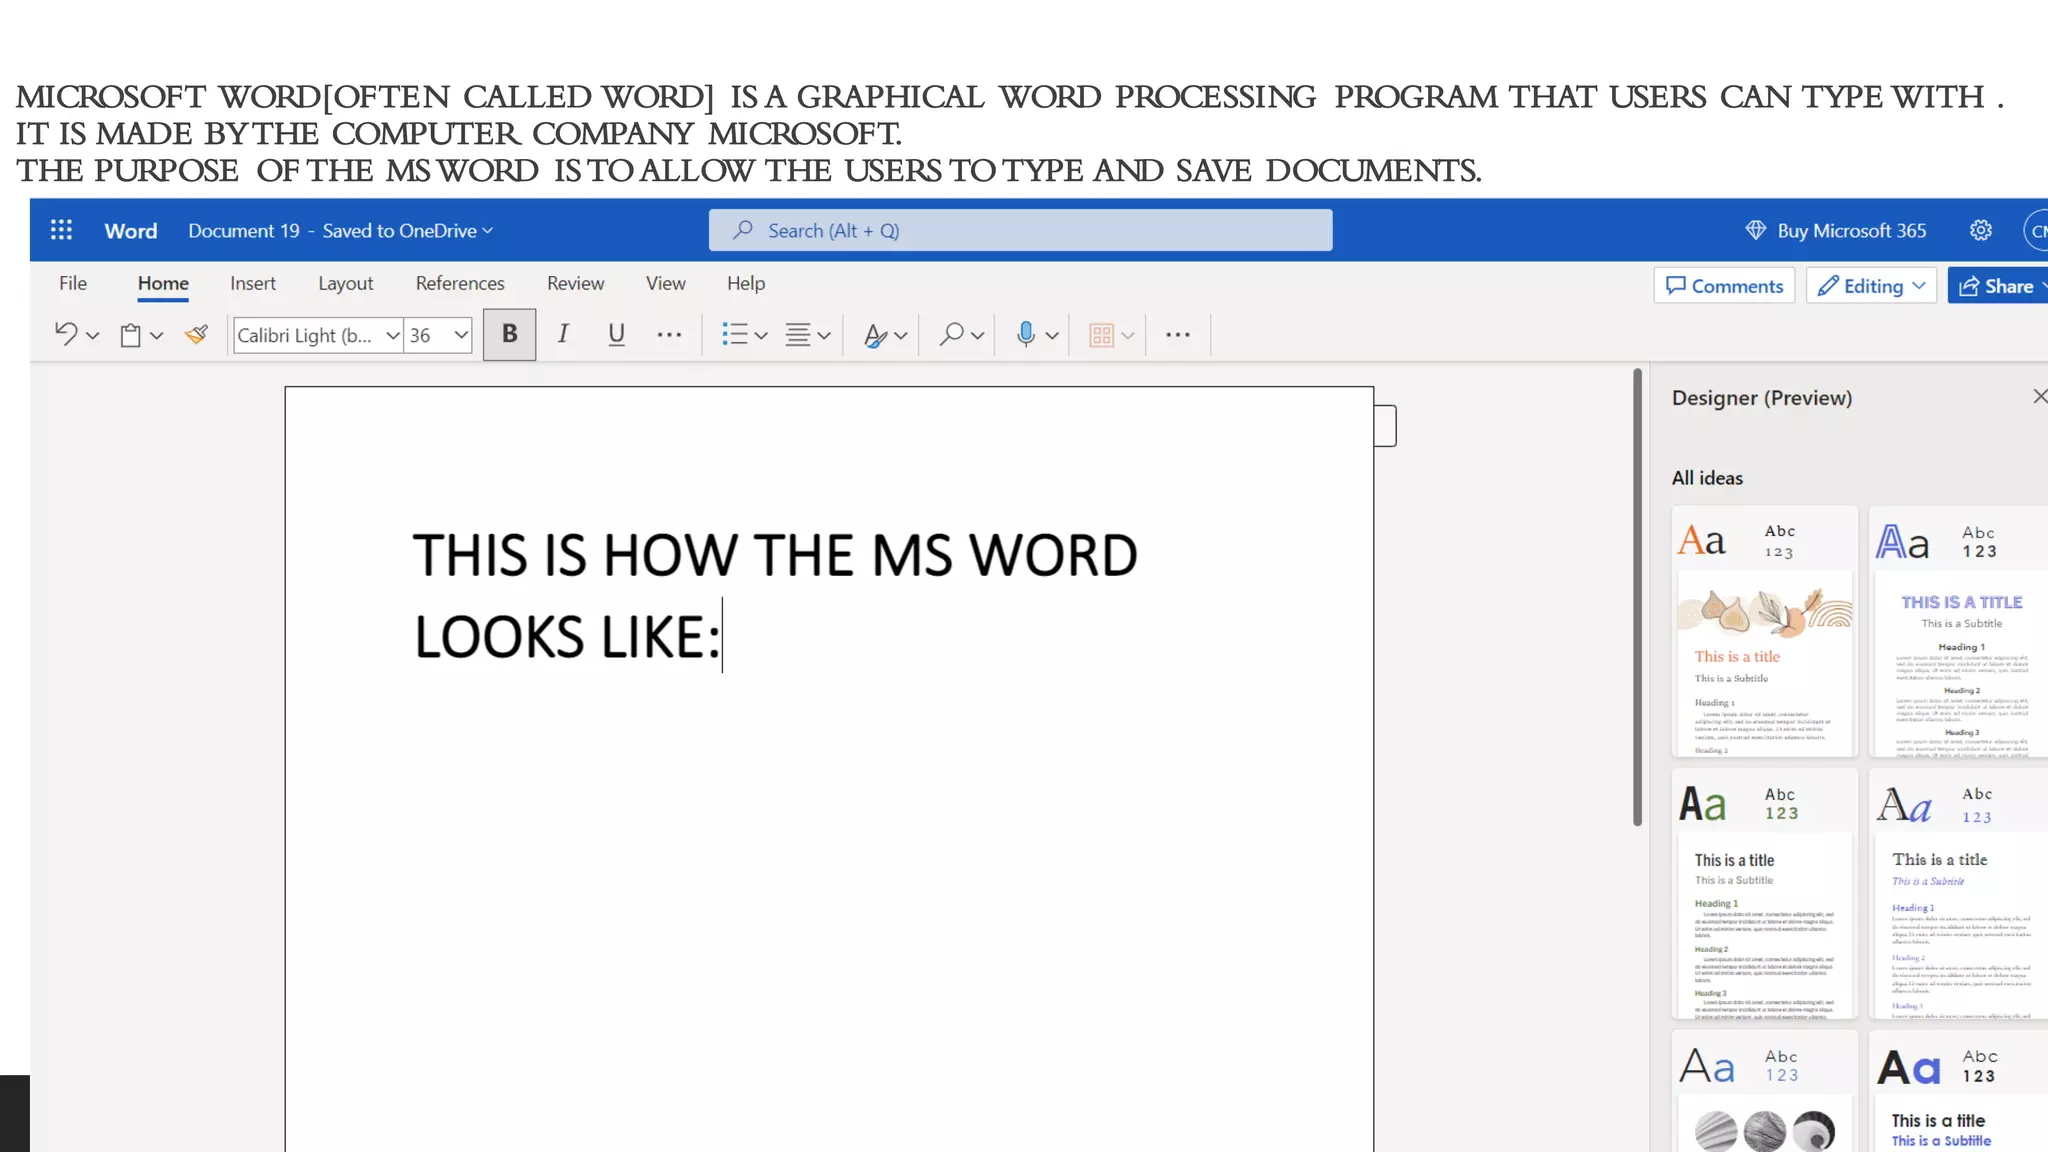Image resolution: width=2048 pixels, height=1152 pixels.
Task: Select the orange floral design idea thumbnail
Action: [1764, 631]
